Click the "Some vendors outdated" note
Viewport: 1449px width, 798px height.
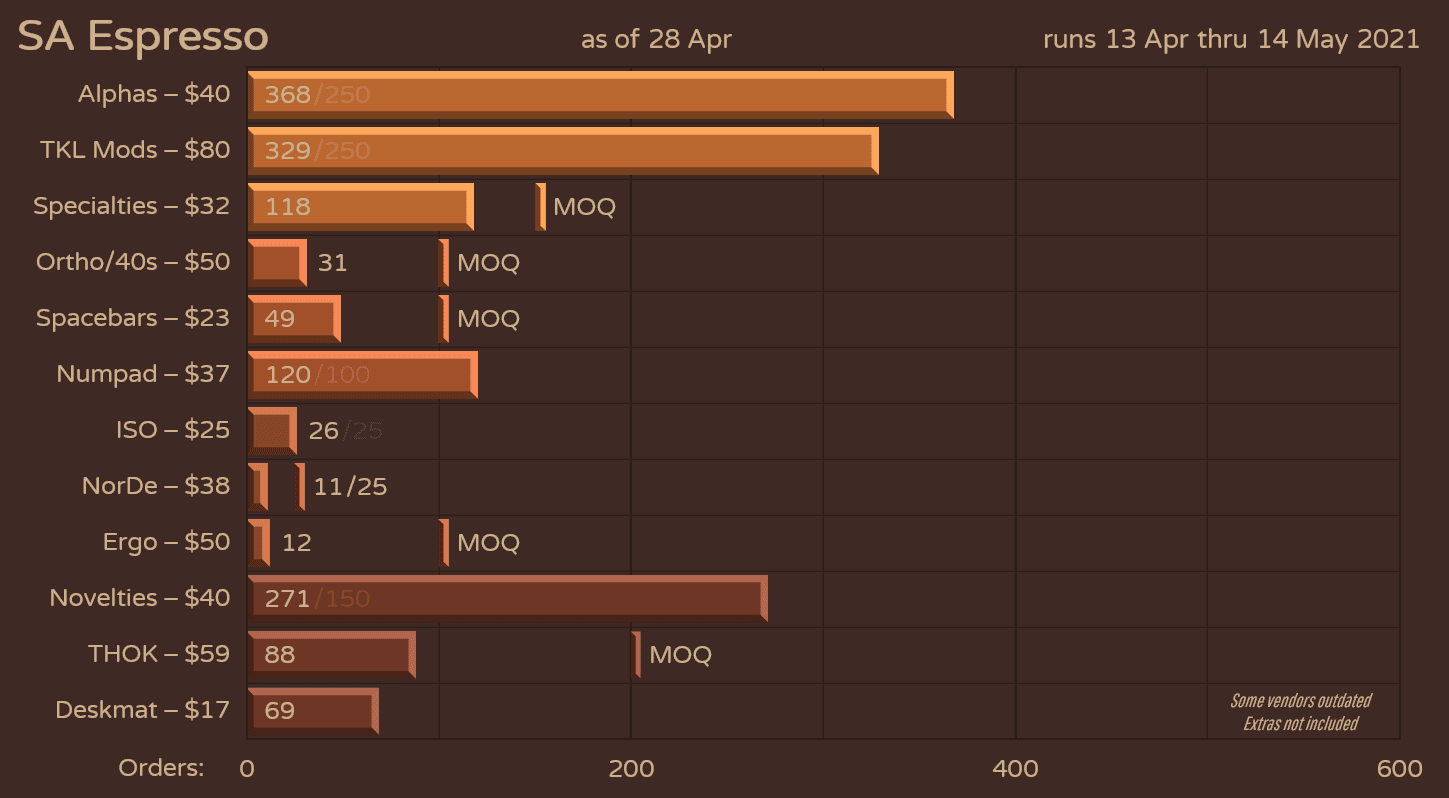1300,701
